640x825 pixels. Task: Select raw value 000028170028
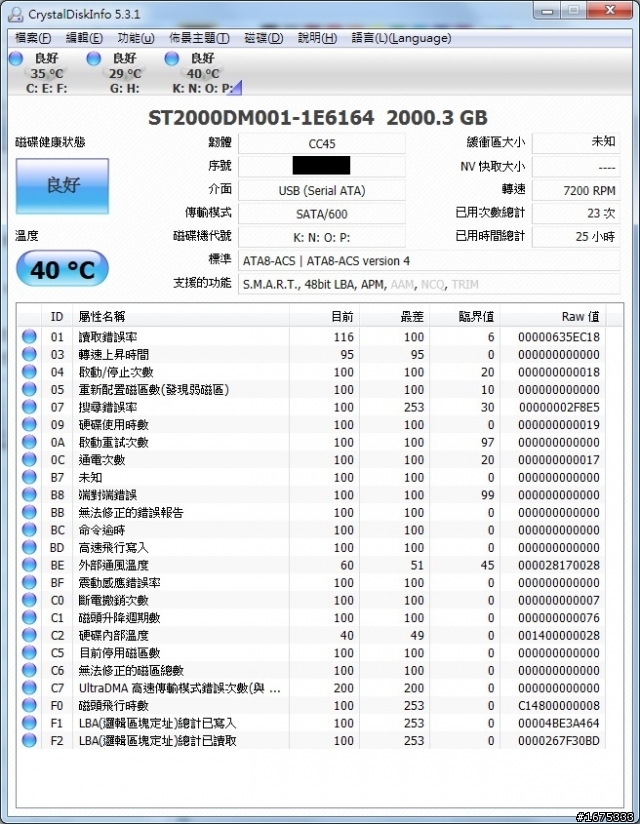(559, 565)
